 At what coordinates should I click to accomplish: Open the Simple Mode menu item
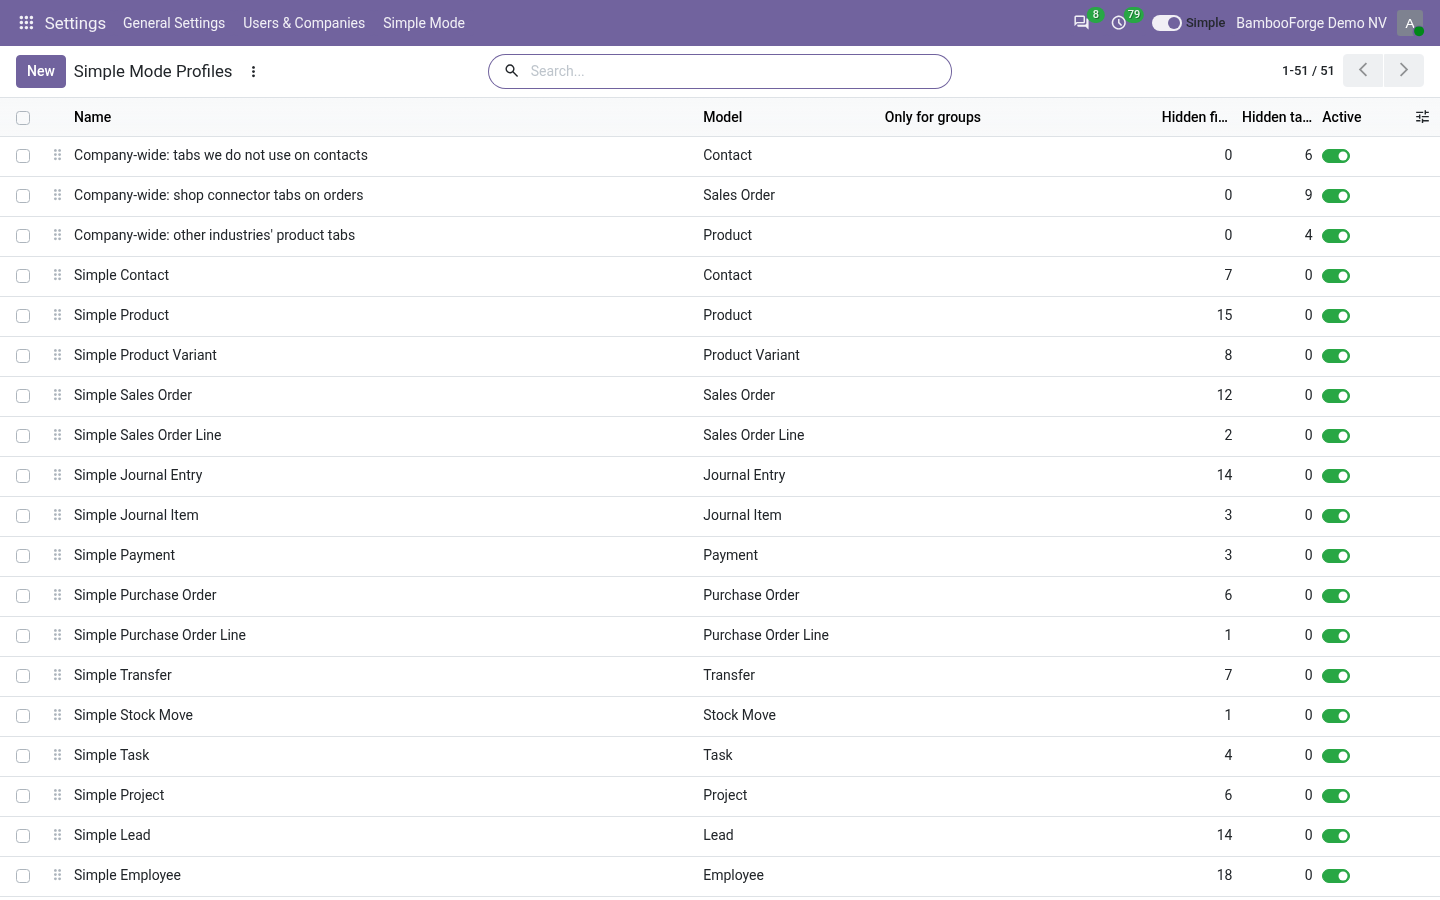[424, 23]
